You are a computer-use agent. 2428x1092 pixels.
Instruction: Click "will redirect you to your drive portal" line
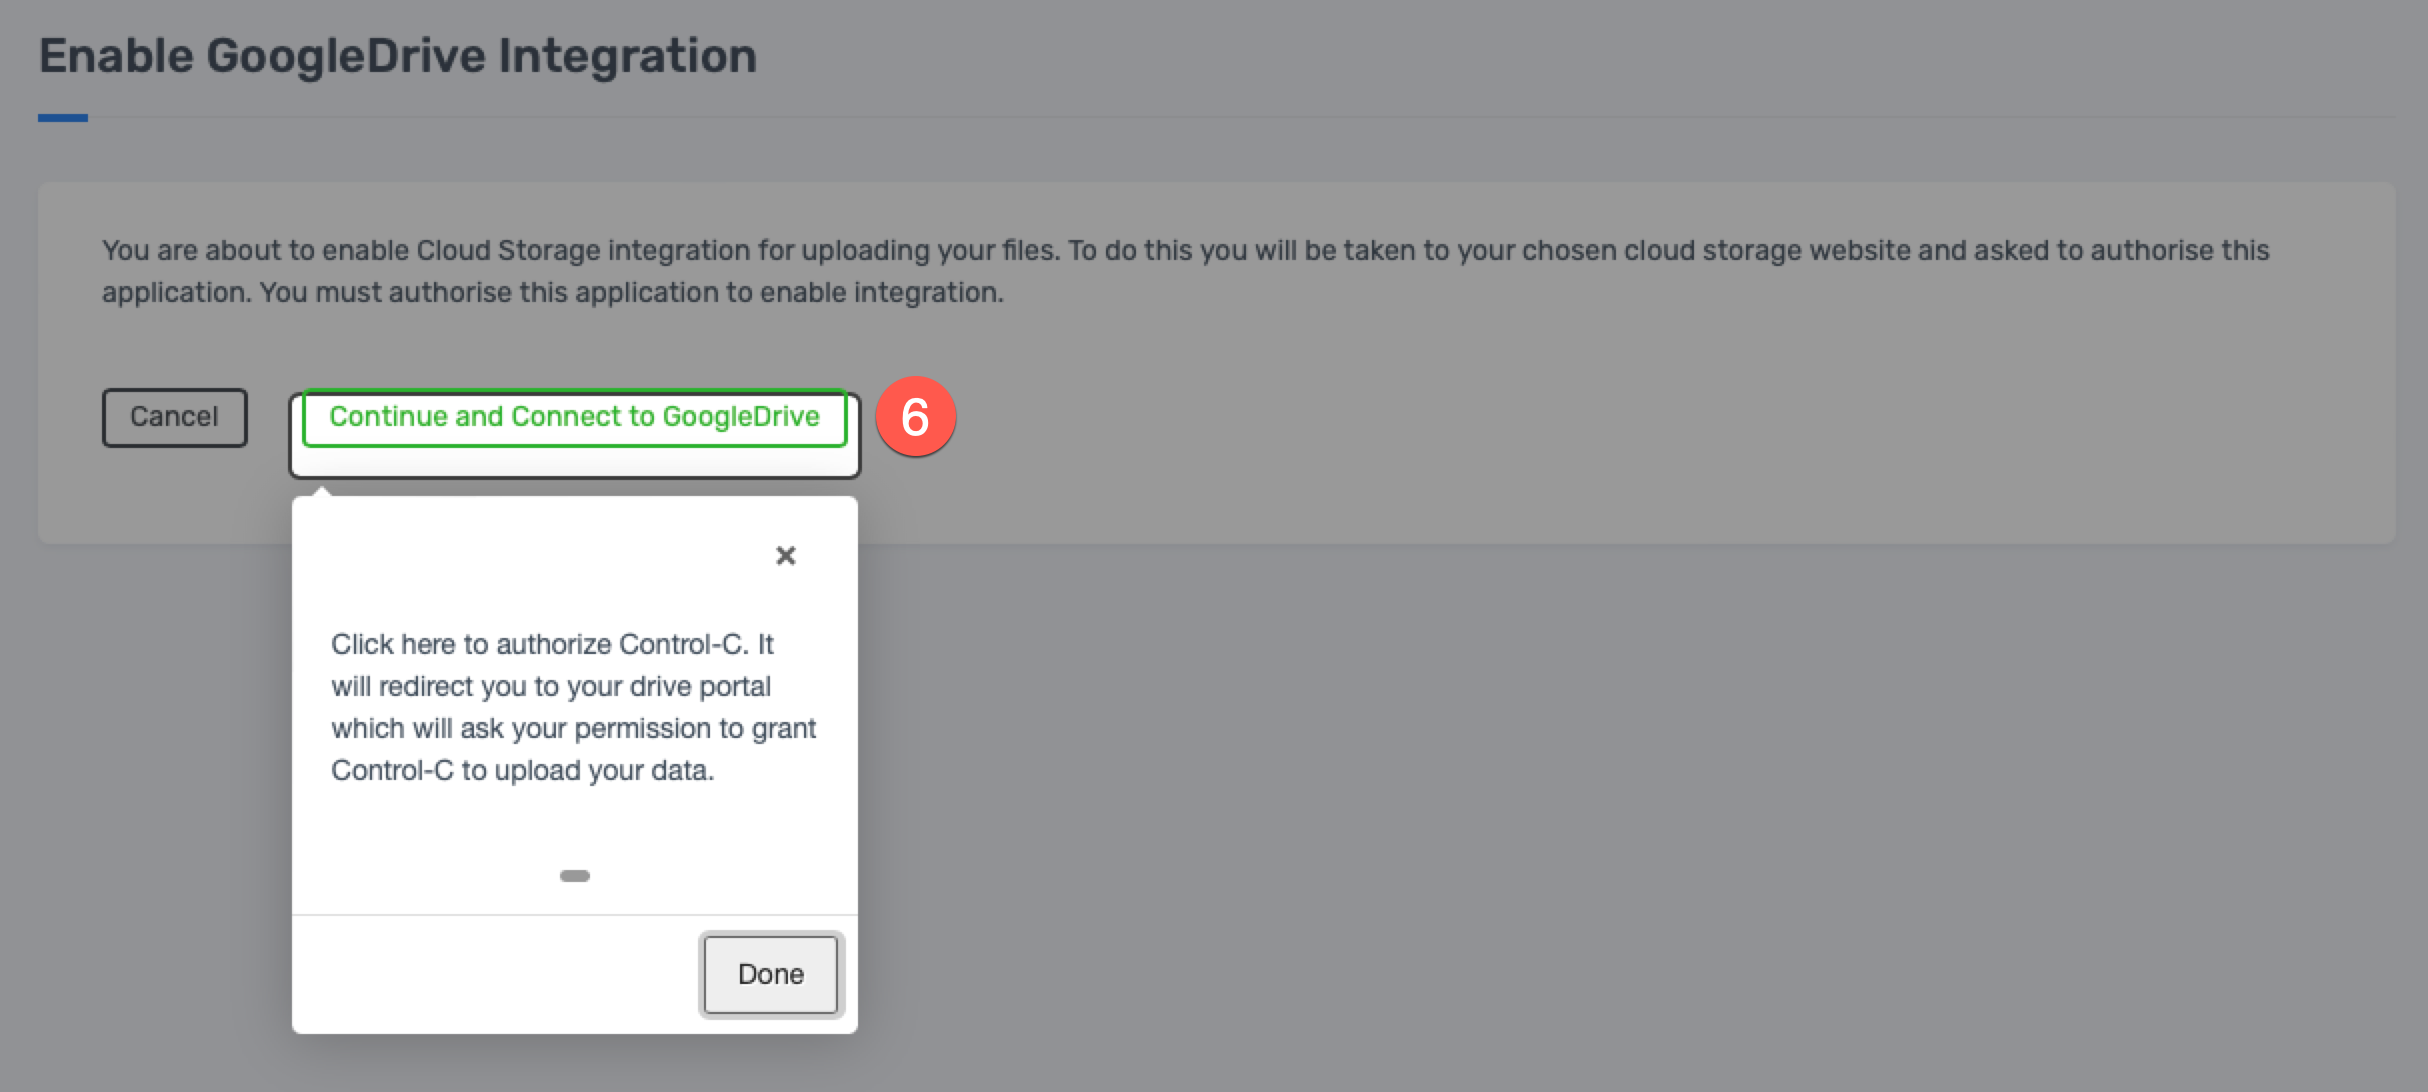point(551,686)
